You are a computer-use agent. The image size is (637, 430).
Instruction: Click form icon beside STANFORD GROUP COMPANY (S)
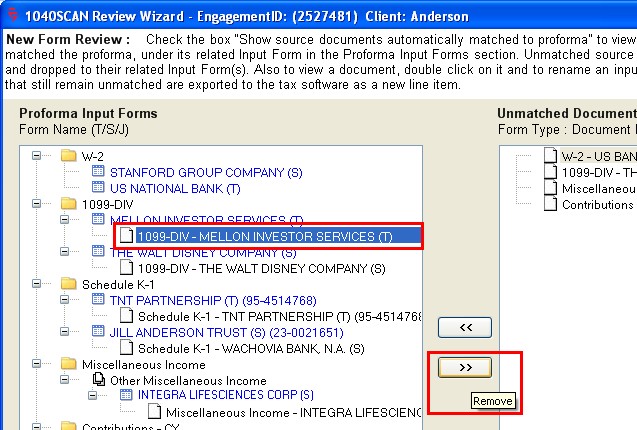tap(98, 171)
